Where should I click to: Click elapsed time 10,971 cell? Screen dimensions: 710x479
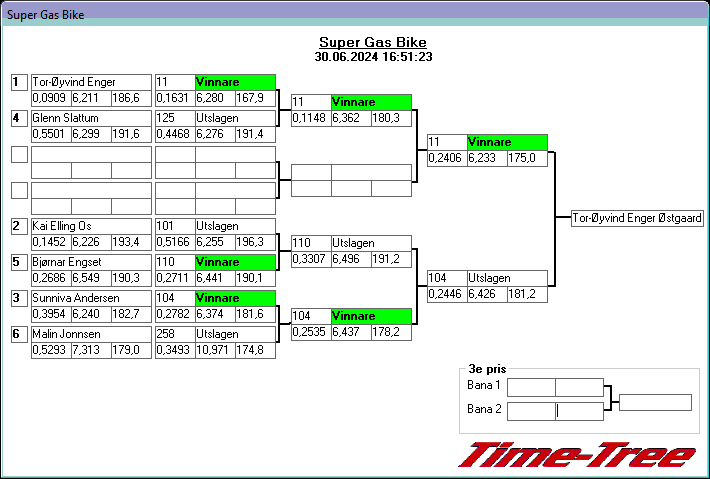point(216,350)
